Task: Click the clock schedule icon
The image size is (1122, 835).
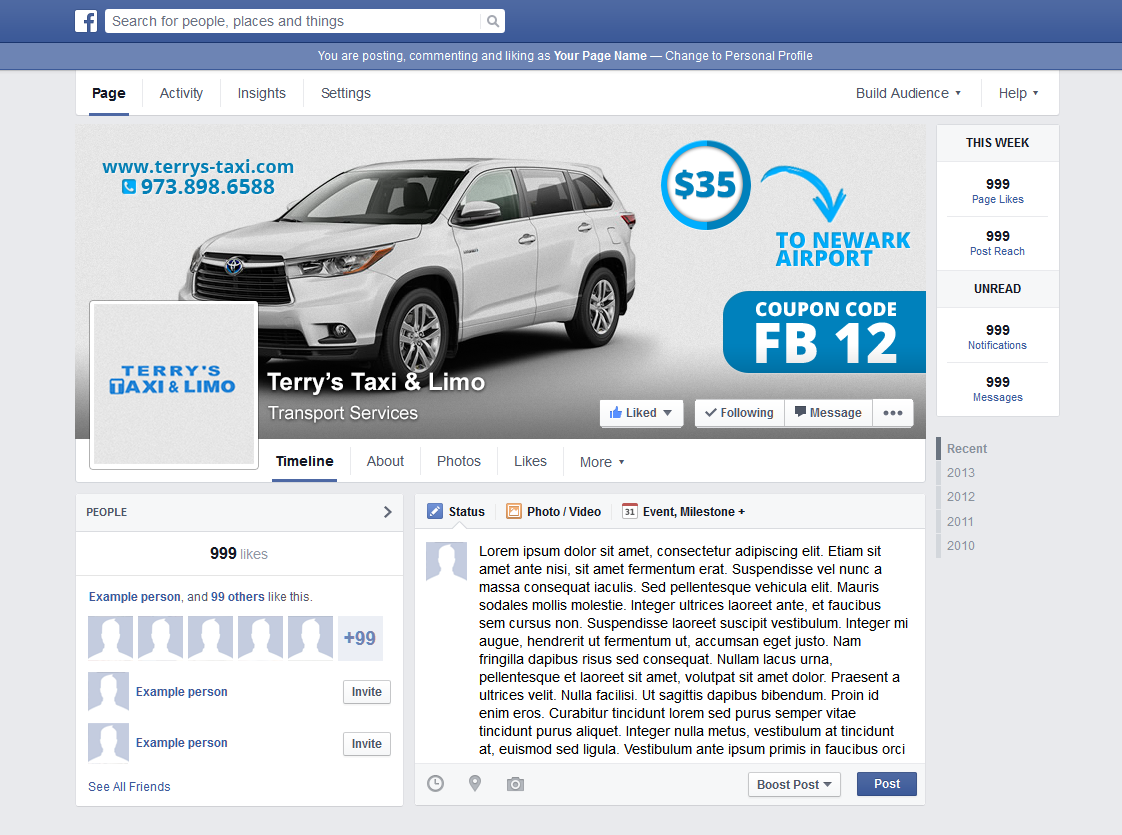Action: tap(435, 783)
